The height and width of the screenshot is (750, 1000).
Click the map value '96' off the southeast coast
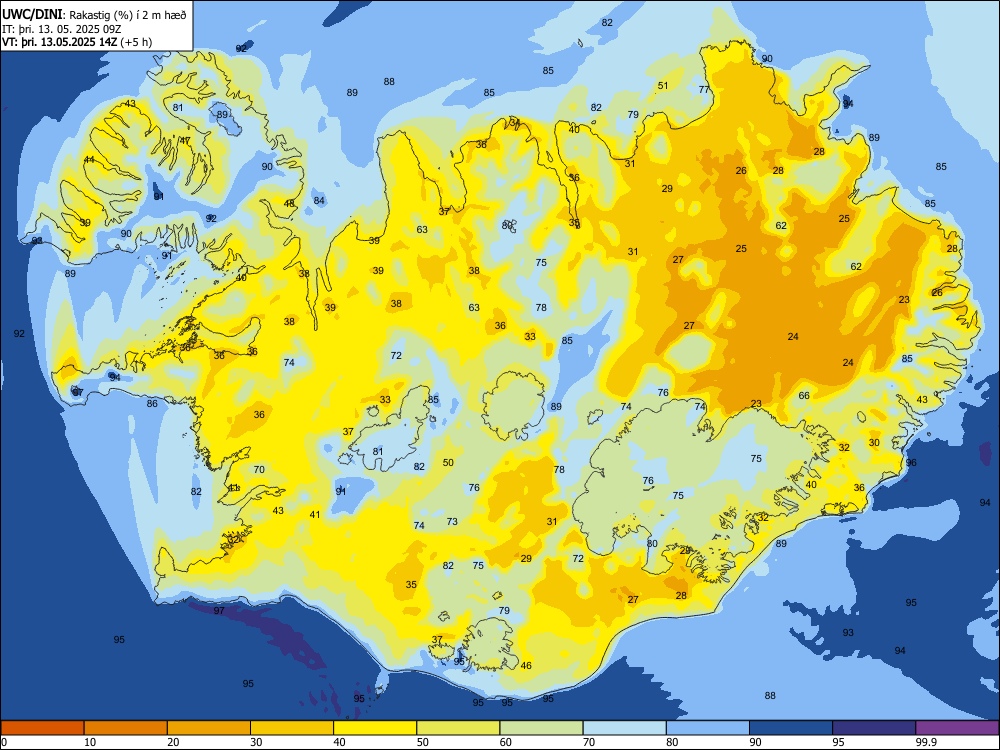(x=911, y=462)
